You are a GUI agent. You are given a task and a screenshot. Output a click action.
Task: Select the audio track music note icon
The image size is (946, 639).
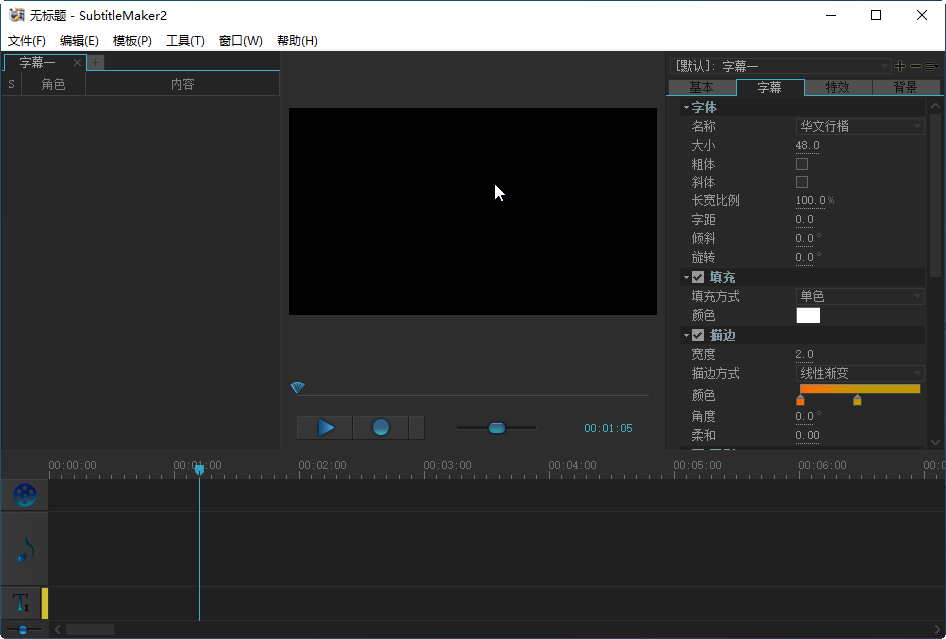point(25,549)
